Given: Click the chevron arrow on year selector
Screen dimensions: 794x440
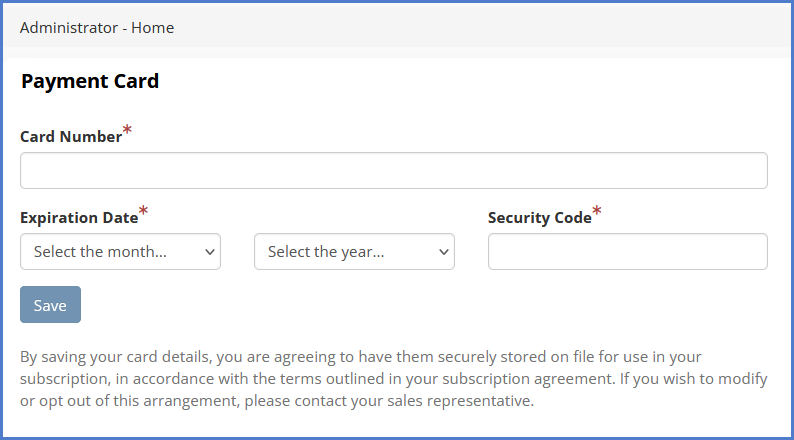Looking at the screenshot, I should coord(444,252).
